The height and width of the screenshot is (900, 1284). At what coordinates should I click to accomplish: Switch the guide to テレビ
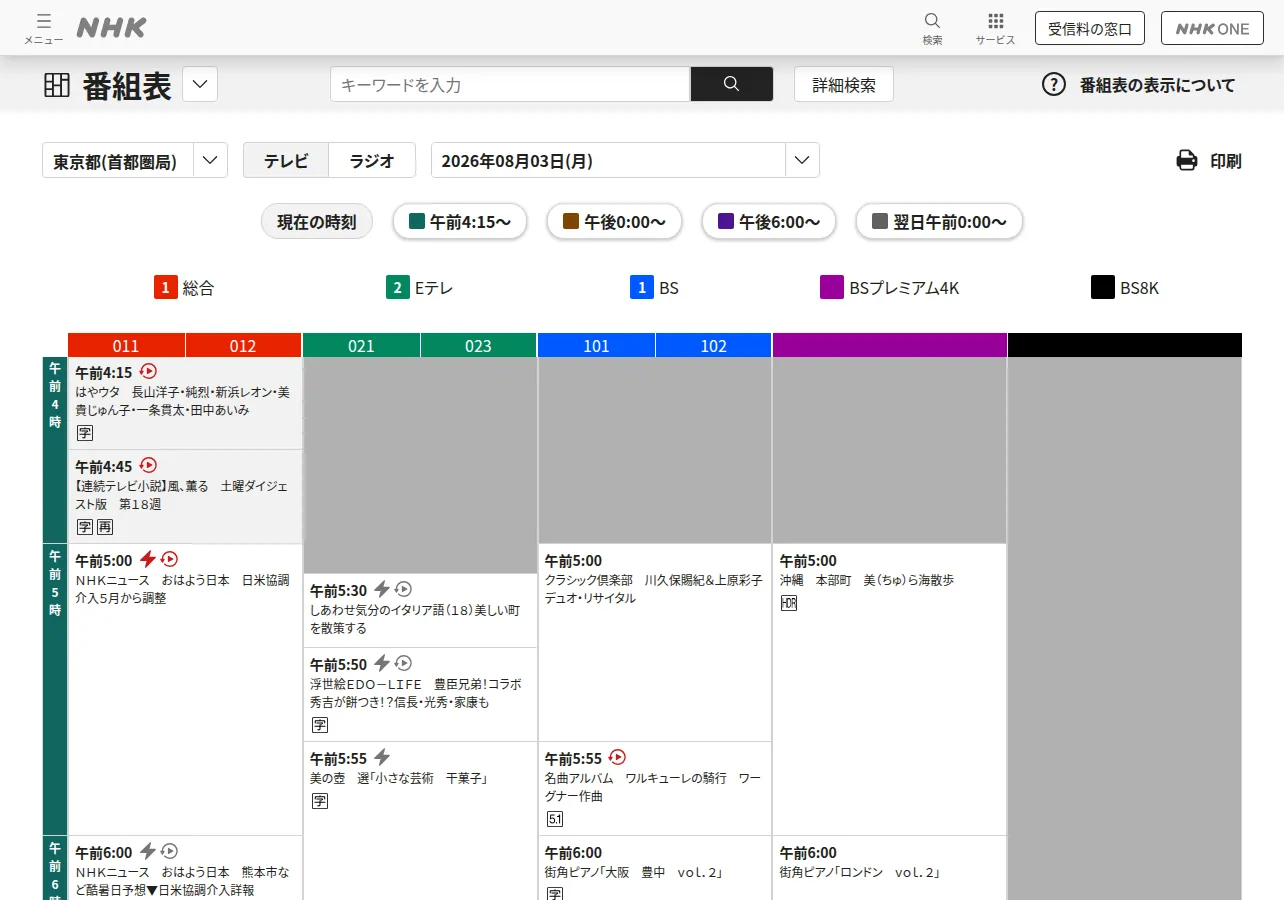(x=286, y=160)
